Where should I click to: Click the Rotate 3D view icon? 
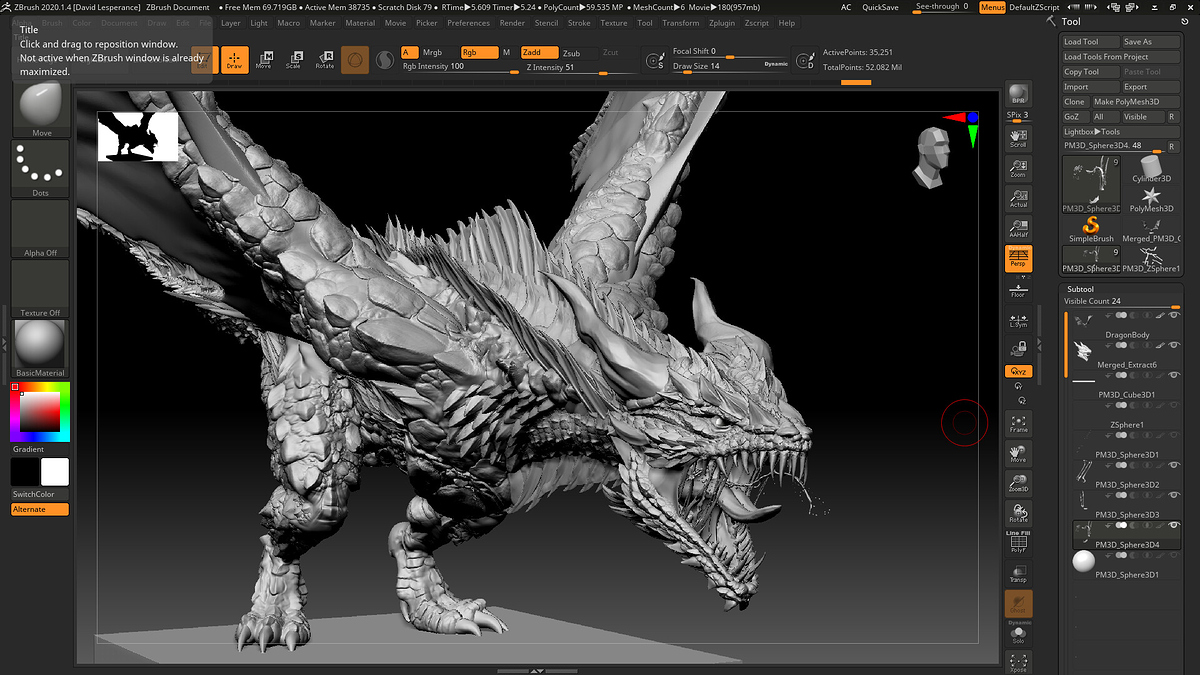pyautogui.click(x=1018, y=513)
